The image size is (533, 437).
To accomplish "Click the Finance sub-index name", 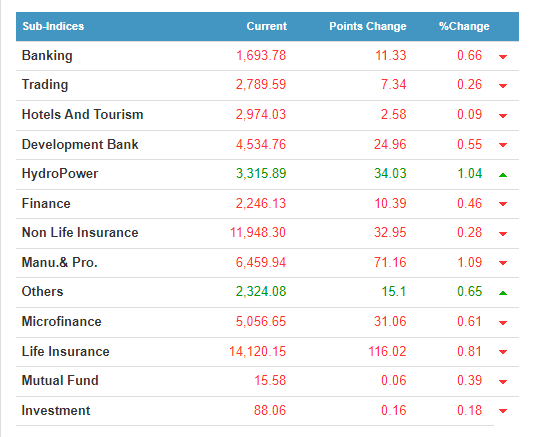I will [46, 204].
